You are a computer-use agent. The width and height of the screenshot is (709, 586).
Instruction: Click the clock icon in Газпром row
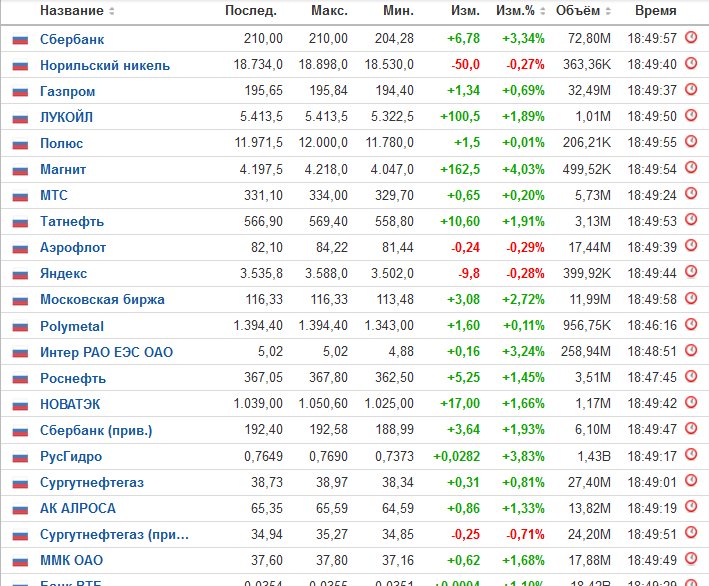(x=691, y=90)
